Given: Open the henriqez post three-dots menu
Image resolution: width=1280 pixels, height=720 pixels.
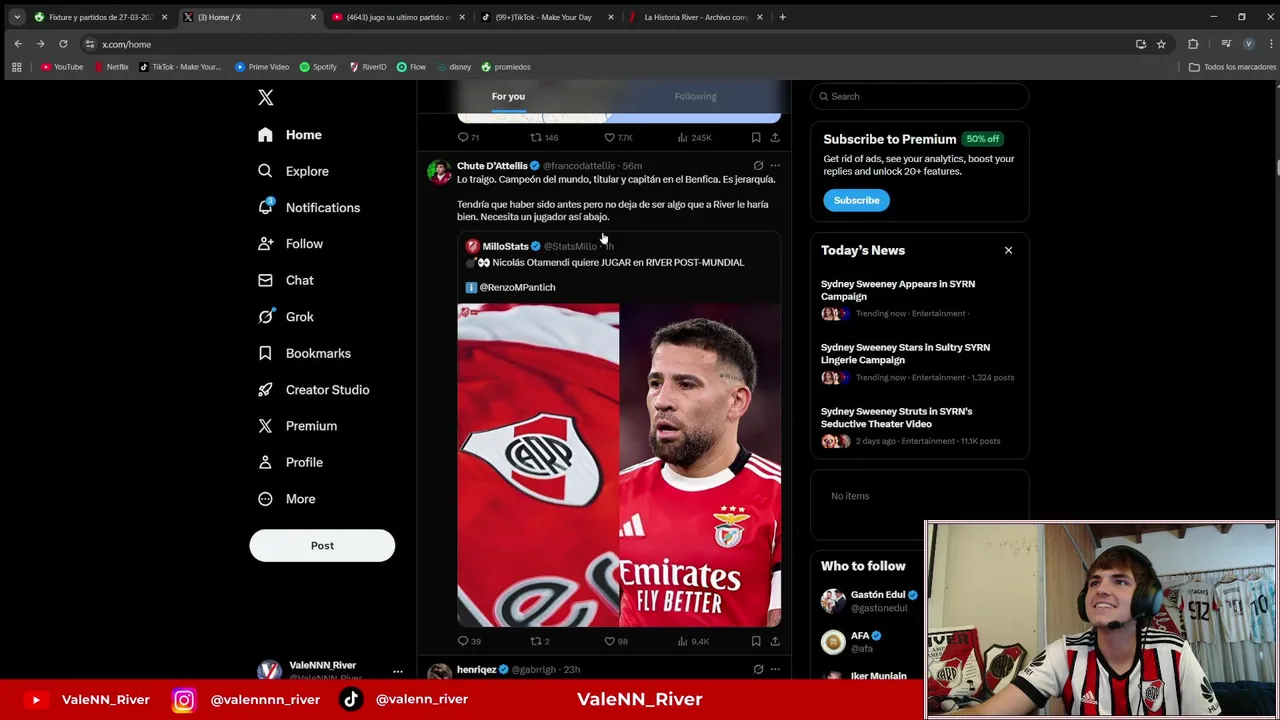Looking at the screenshot, I should 775,669.
